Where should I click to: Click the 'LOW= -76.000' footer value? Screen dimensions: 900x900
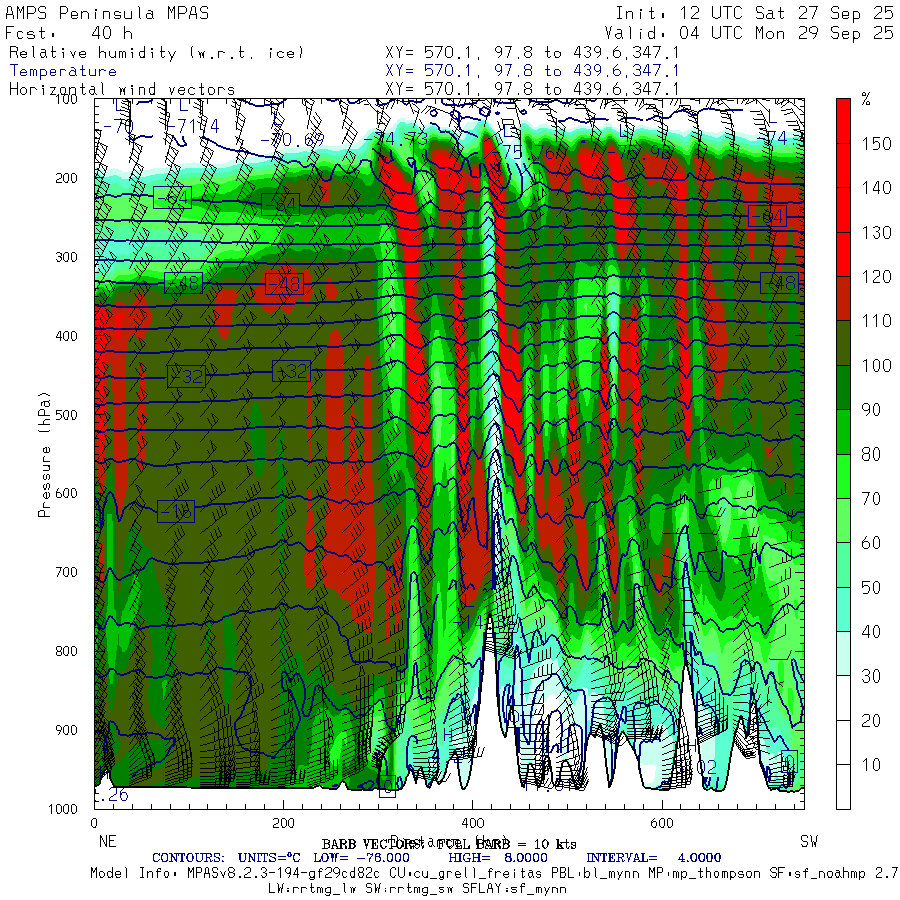click(x=362, y=858)
